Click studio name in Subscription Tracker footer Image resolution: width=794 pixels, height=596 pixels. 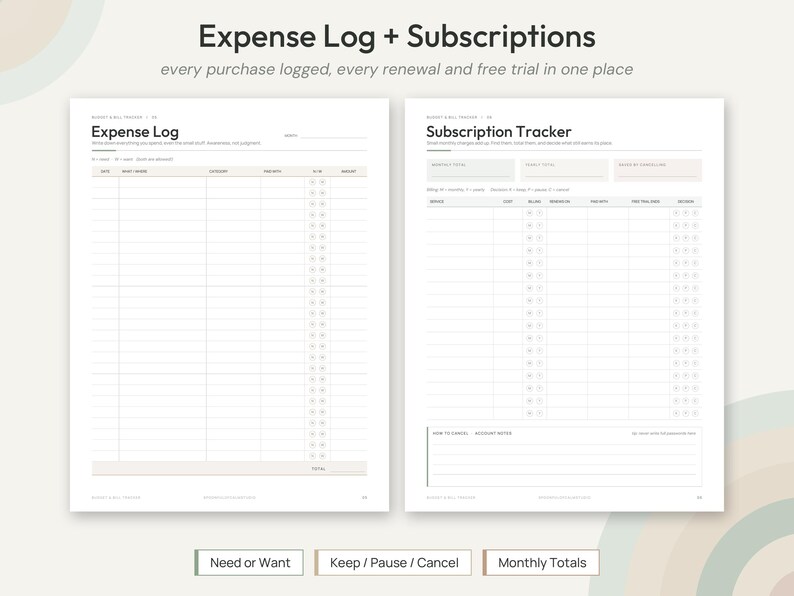pyautogui.click(x=565, y=498)
